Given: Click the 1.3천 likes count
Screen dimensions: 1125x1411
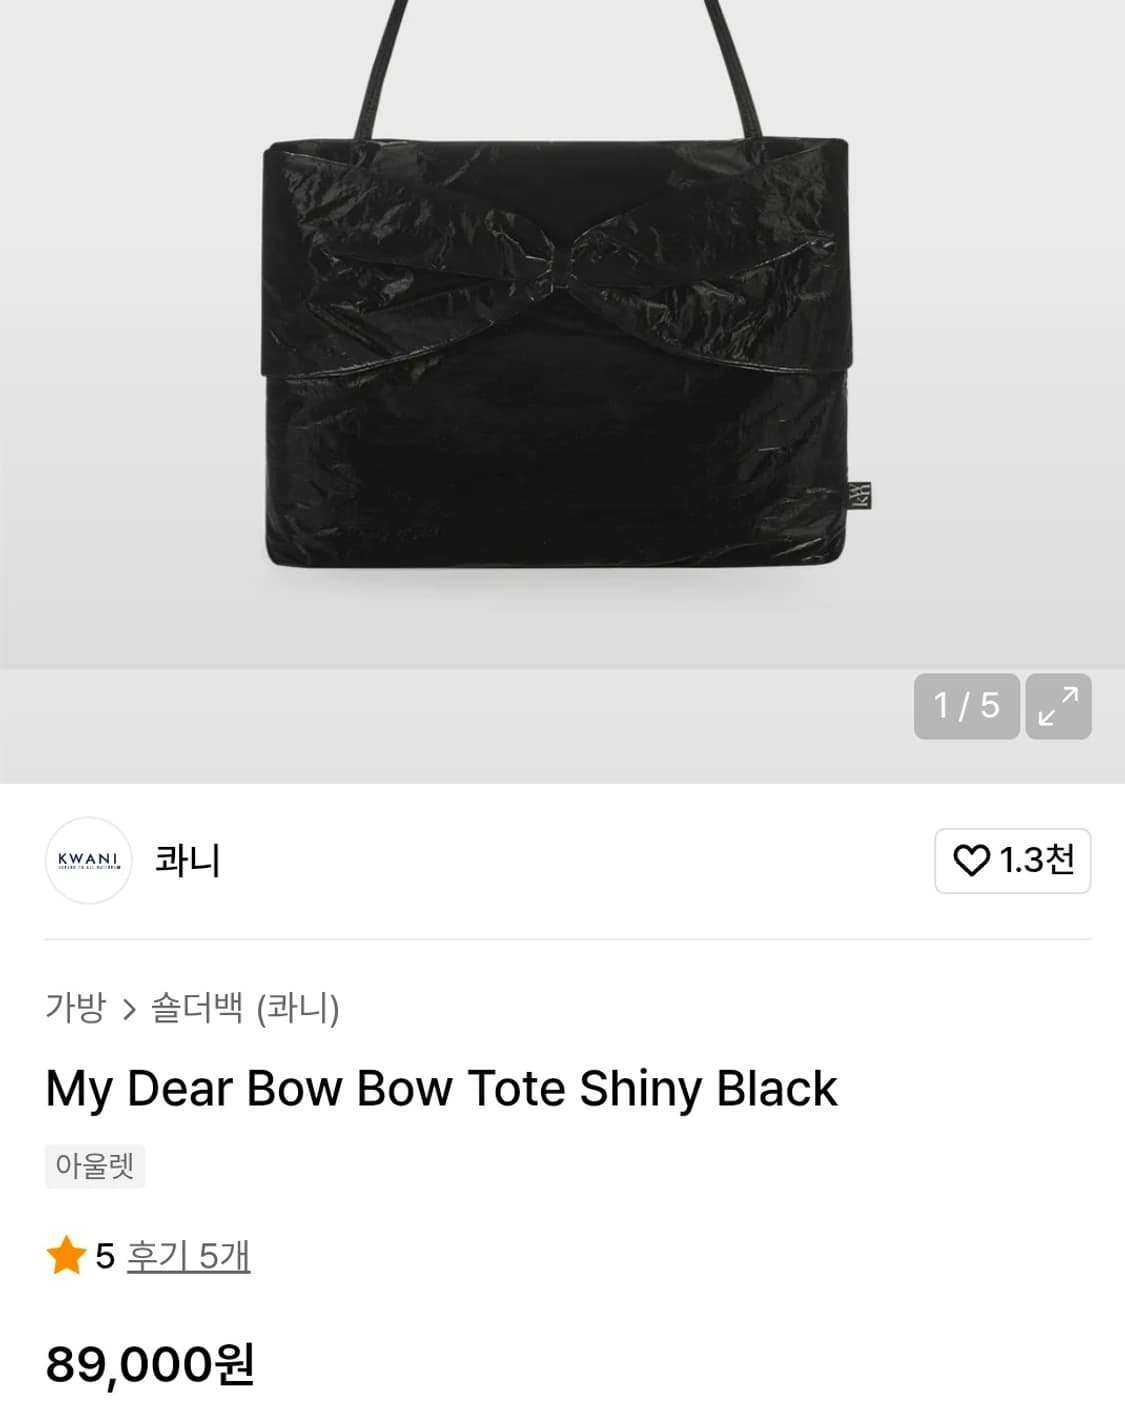Looking at the screenshot, I should point(1037,860).
